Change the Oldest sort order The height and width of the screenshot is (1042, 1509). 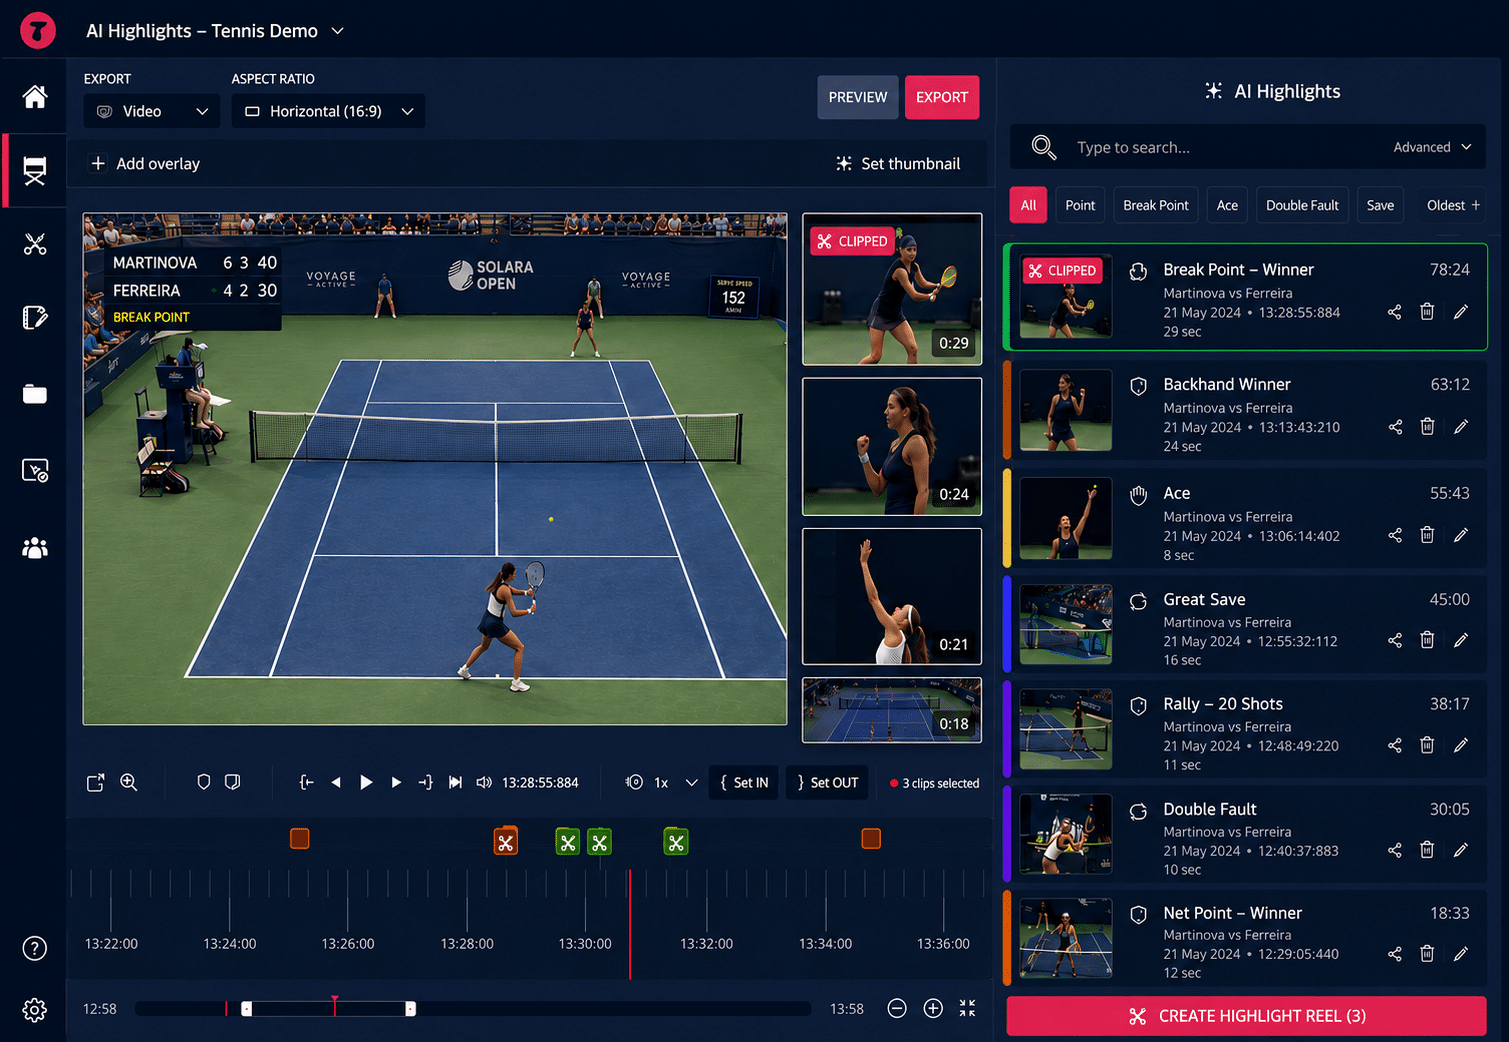coord(1453,205)
